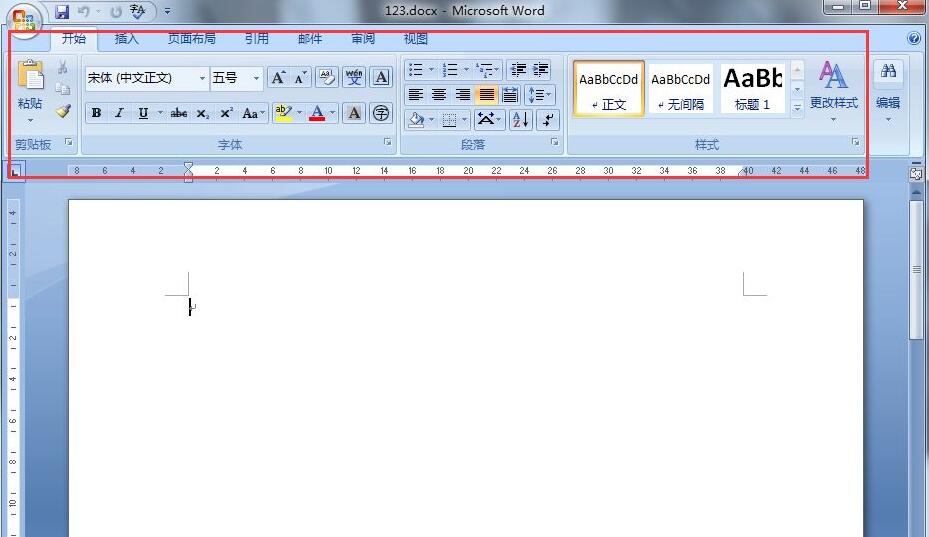Open font color dropdown arrow

[332, 113]
